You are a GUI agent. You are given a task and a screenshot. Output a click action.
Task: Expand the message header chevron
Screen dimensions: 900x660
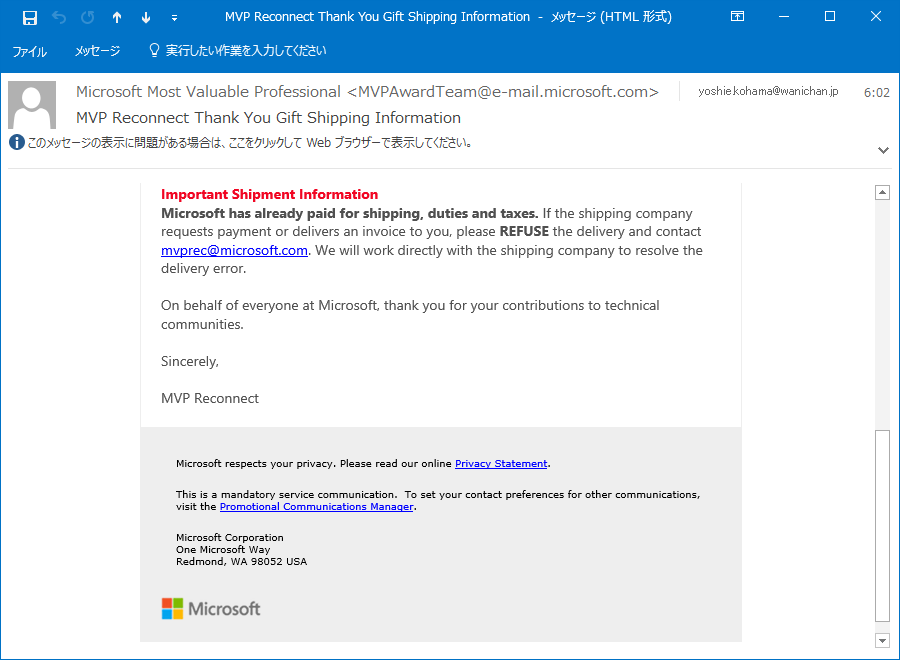click(x=883, y=150)
